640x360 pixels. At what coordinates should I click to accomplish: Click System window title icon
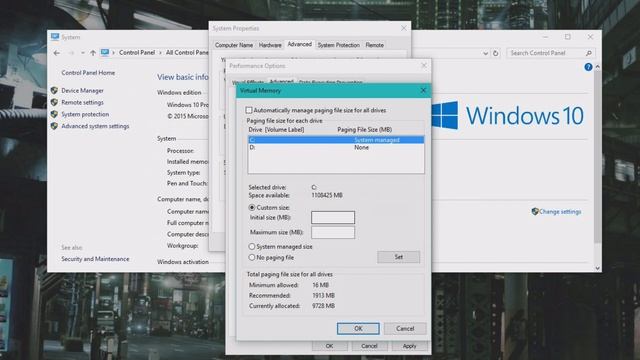55,37
